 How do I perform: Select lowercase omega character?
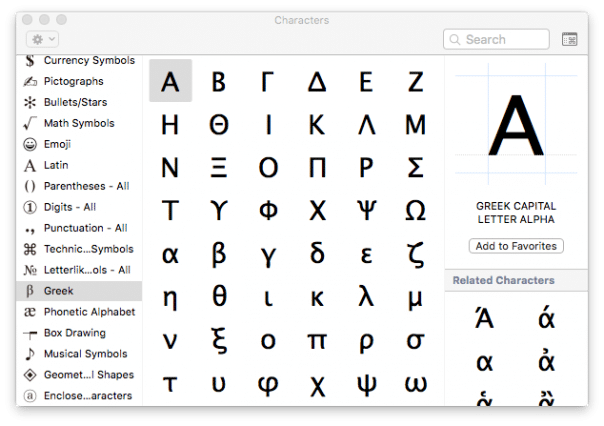pyautogui.click(x=415, y=384)
